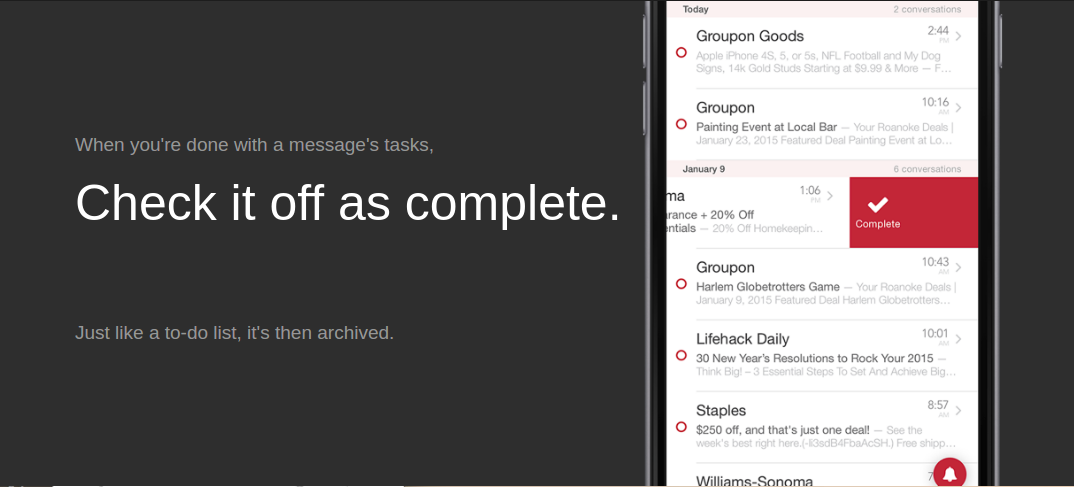Click the white checkmark above Complete
The width and height of the screenshot is (1074, 487).
(877, 203)
